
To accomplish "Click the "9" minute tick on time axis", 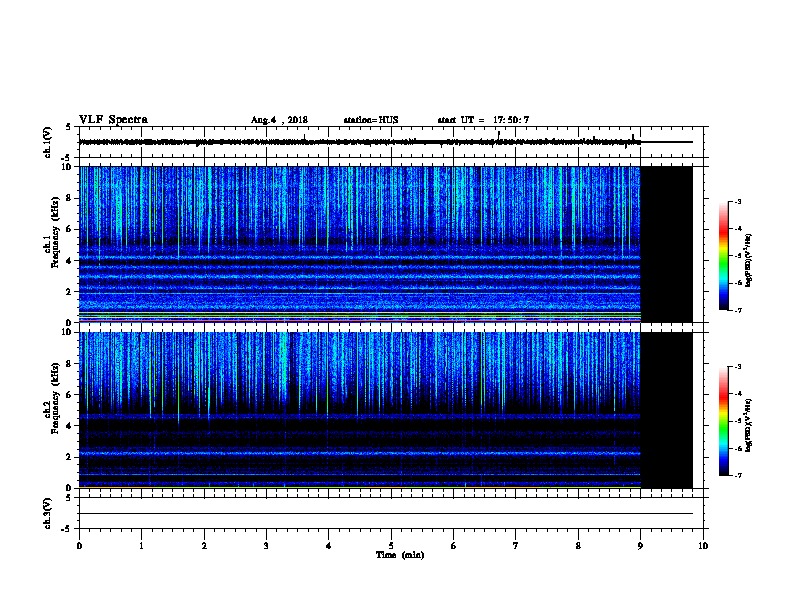I will click(640, 546).
